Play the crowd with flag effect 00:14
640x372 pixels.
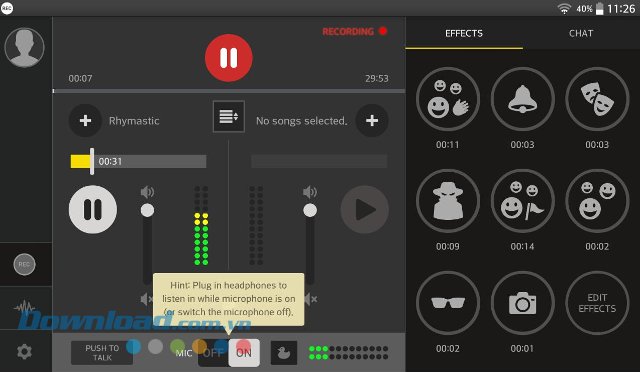522,201
